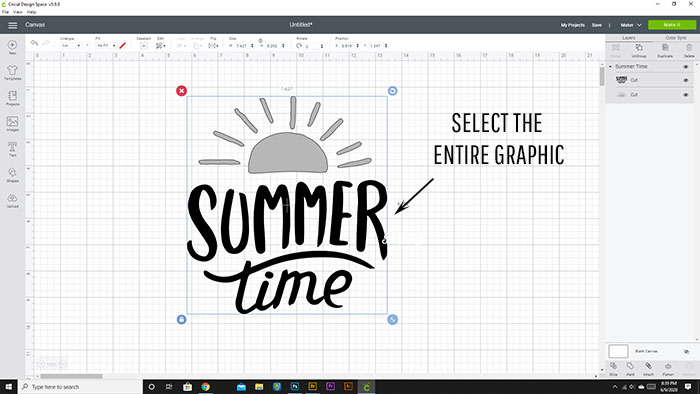Click the red delete handle on selection

click(181, 91)
